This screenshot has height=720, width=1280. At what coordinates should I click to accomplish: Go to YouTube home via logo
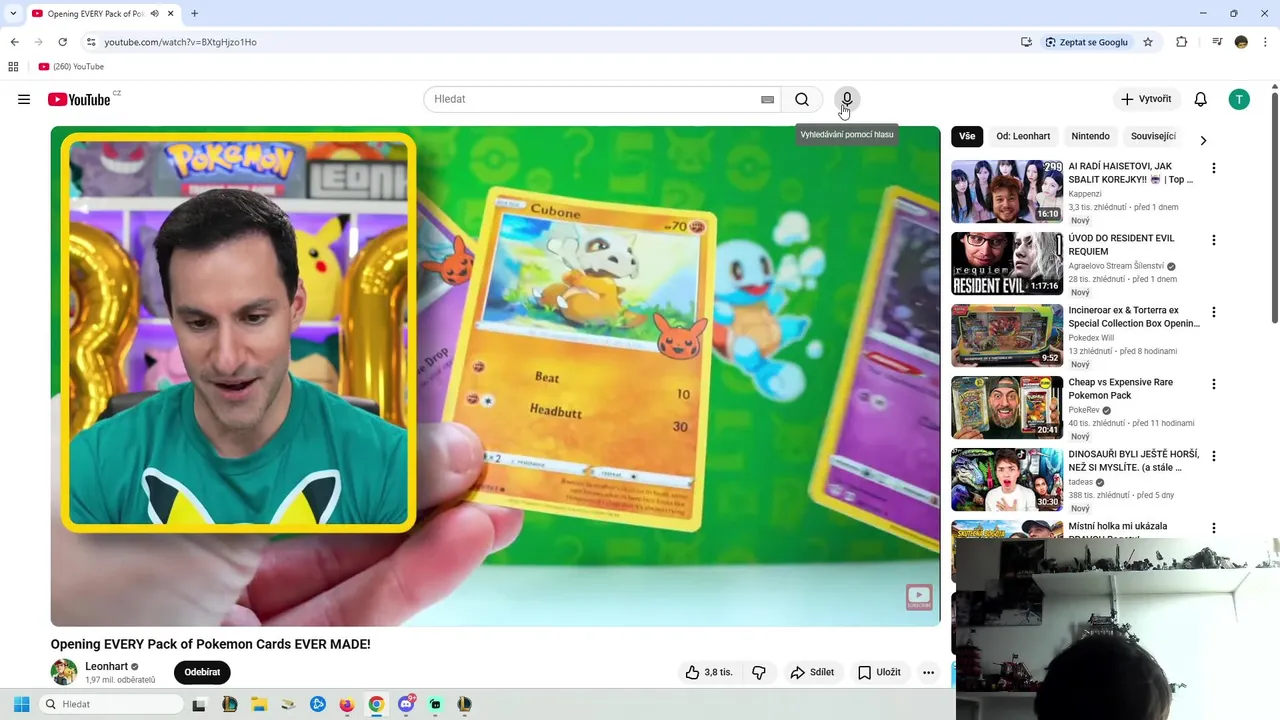[x=79, y=99]
